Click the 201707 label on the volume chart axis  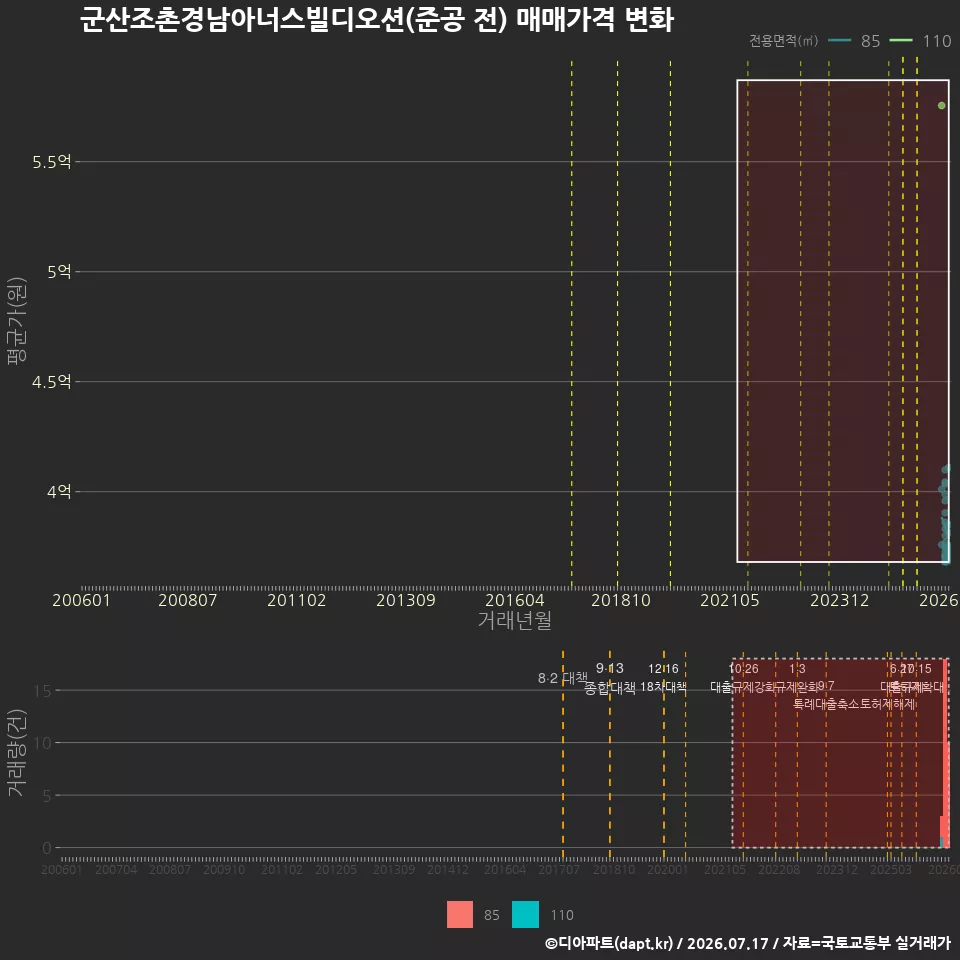click(x=558, y=869)
